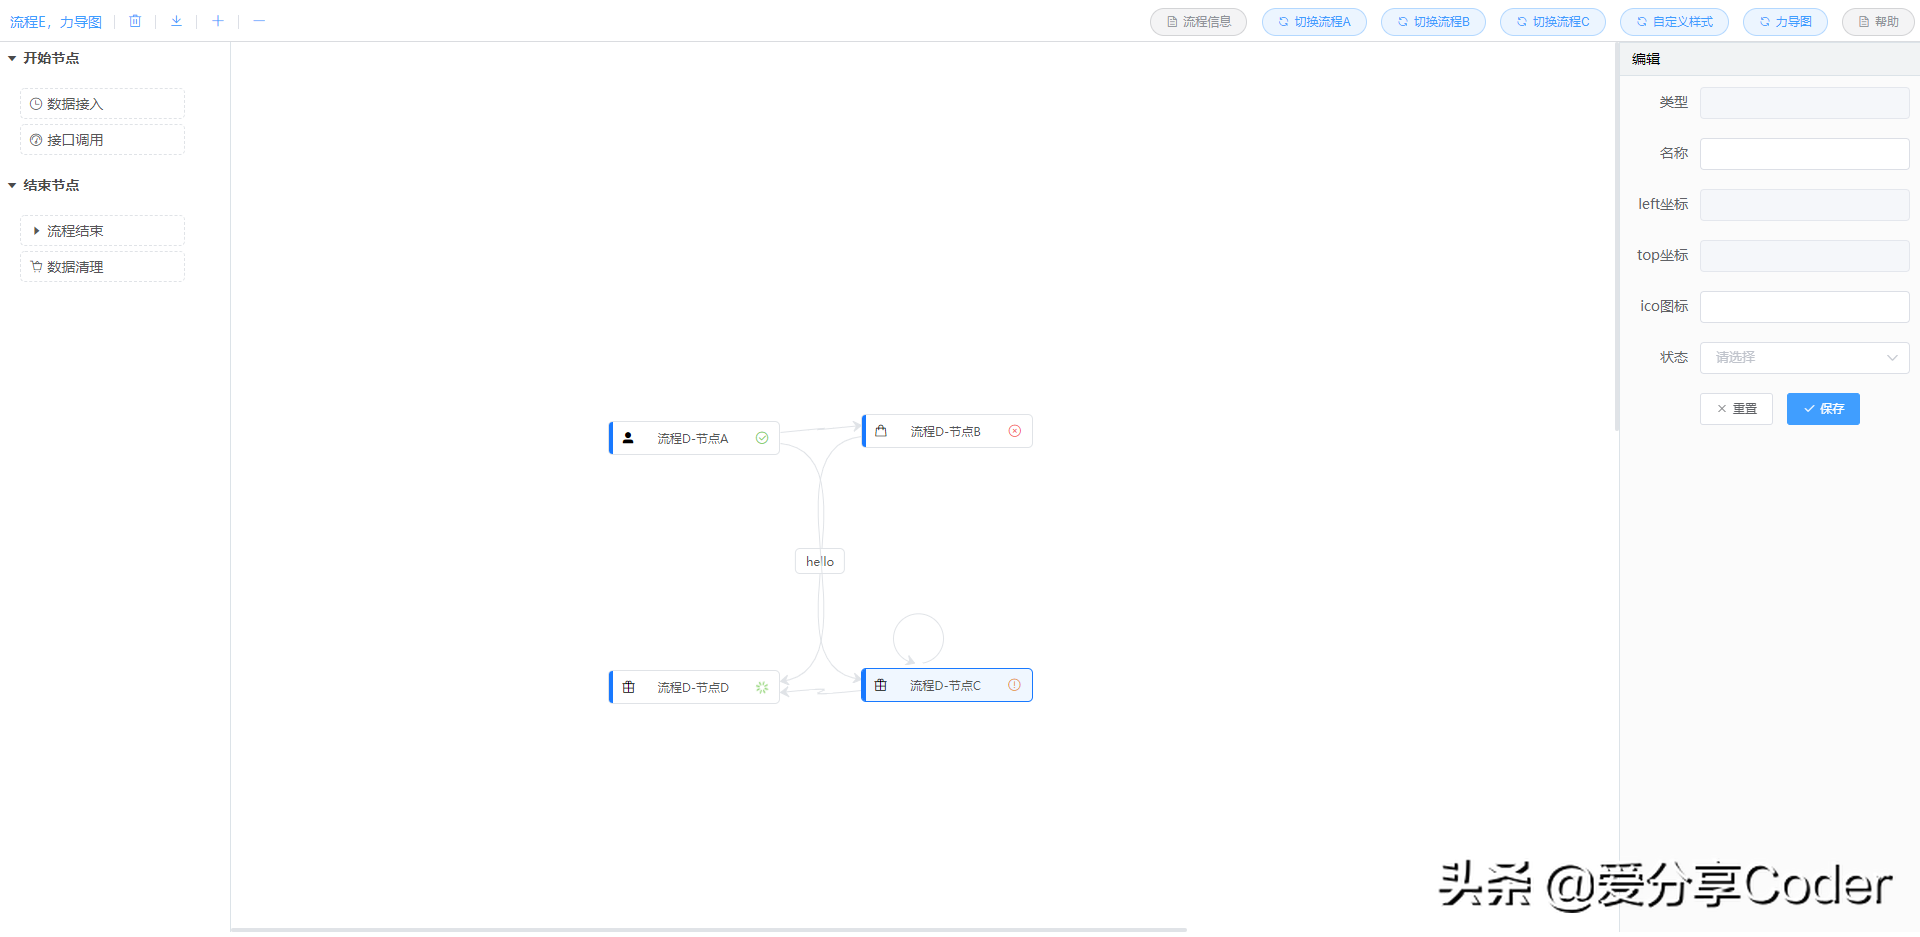Select the 数据清理 node item

tap(102, 267)
